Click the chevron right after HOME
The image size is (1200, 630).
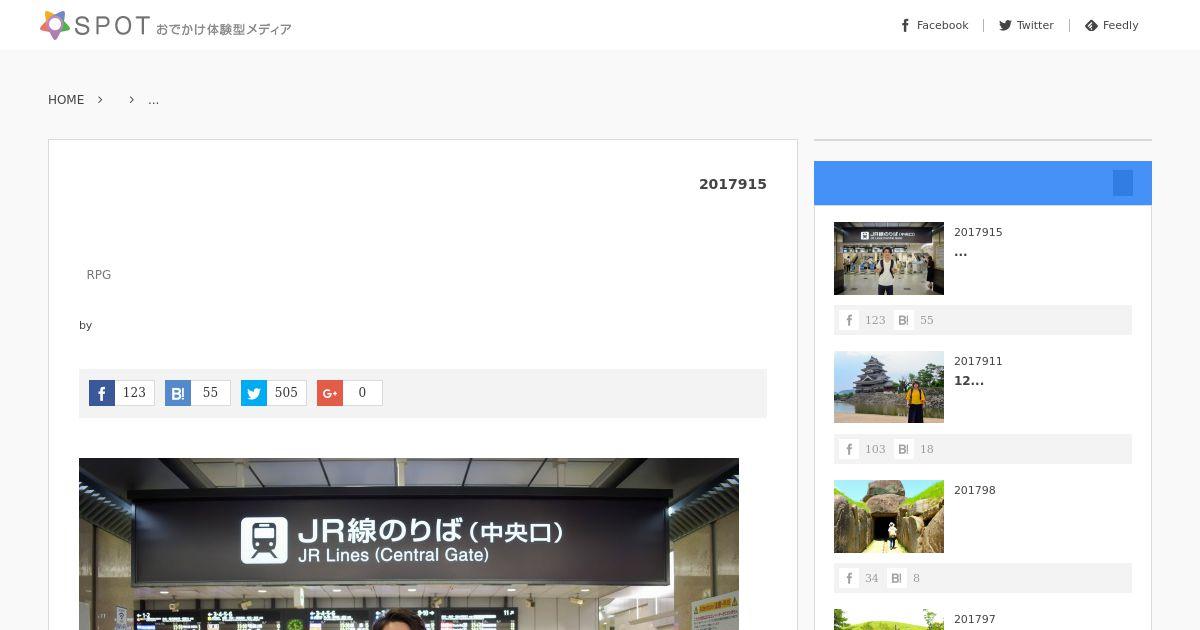click(100, 100)
